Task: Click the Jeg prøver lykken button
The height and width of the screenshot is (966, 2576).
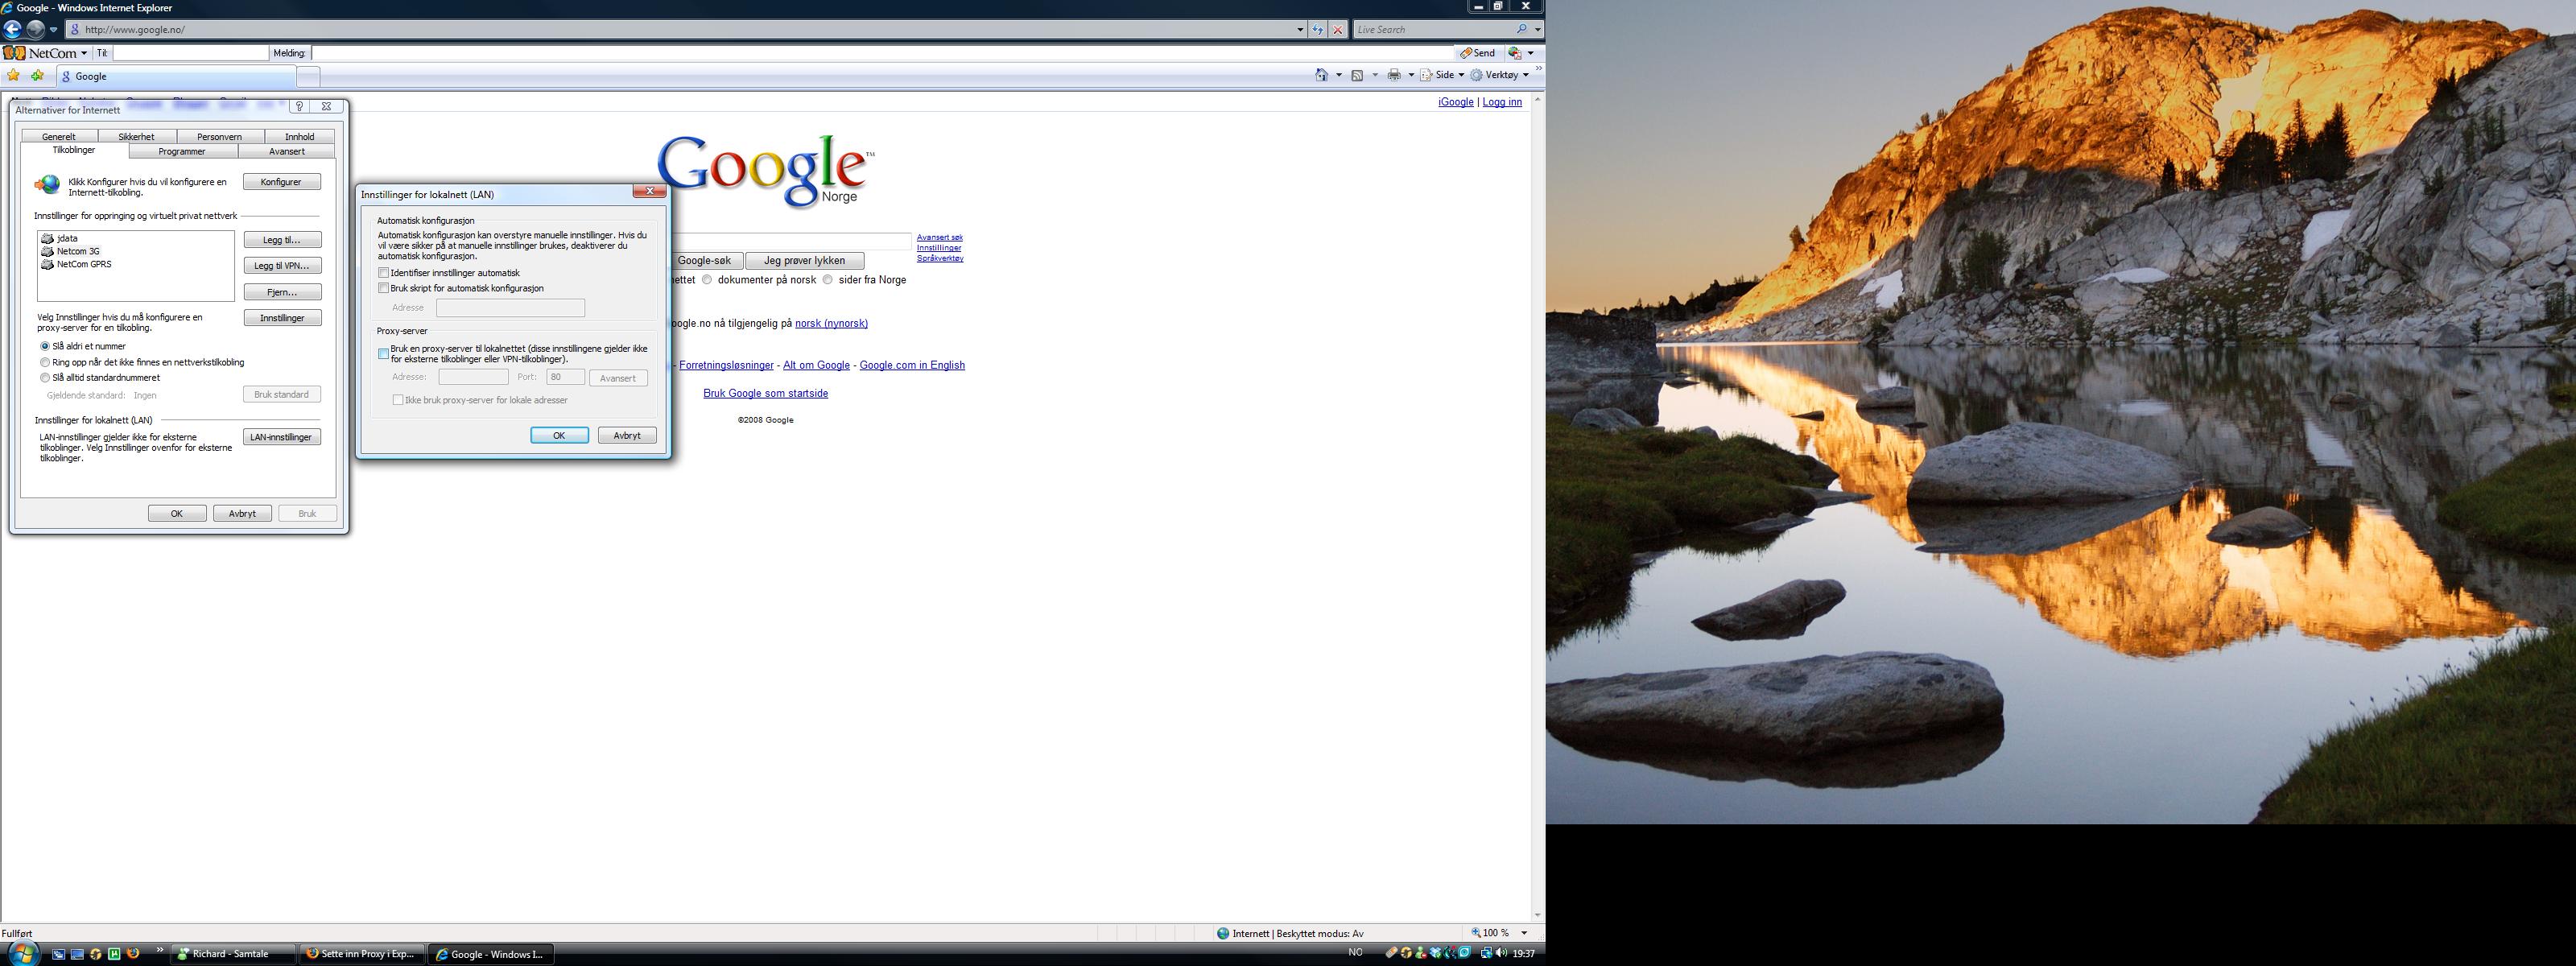Action: click(804, 261)
